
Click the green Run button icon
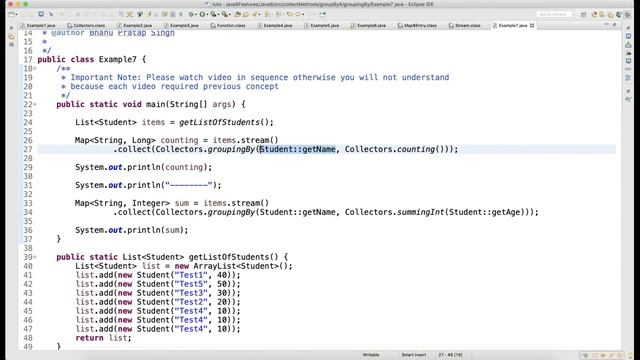pyautogui.click(x=202, y=14)
